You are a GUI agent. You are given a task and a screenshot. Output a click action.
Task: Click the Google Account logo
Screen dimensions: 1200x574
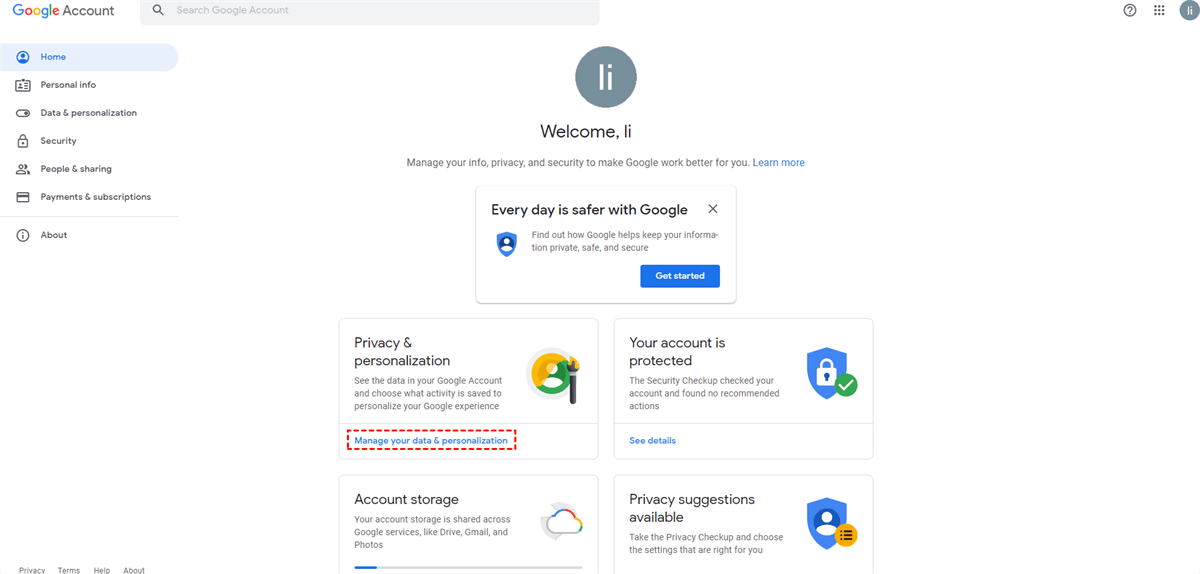64,11
